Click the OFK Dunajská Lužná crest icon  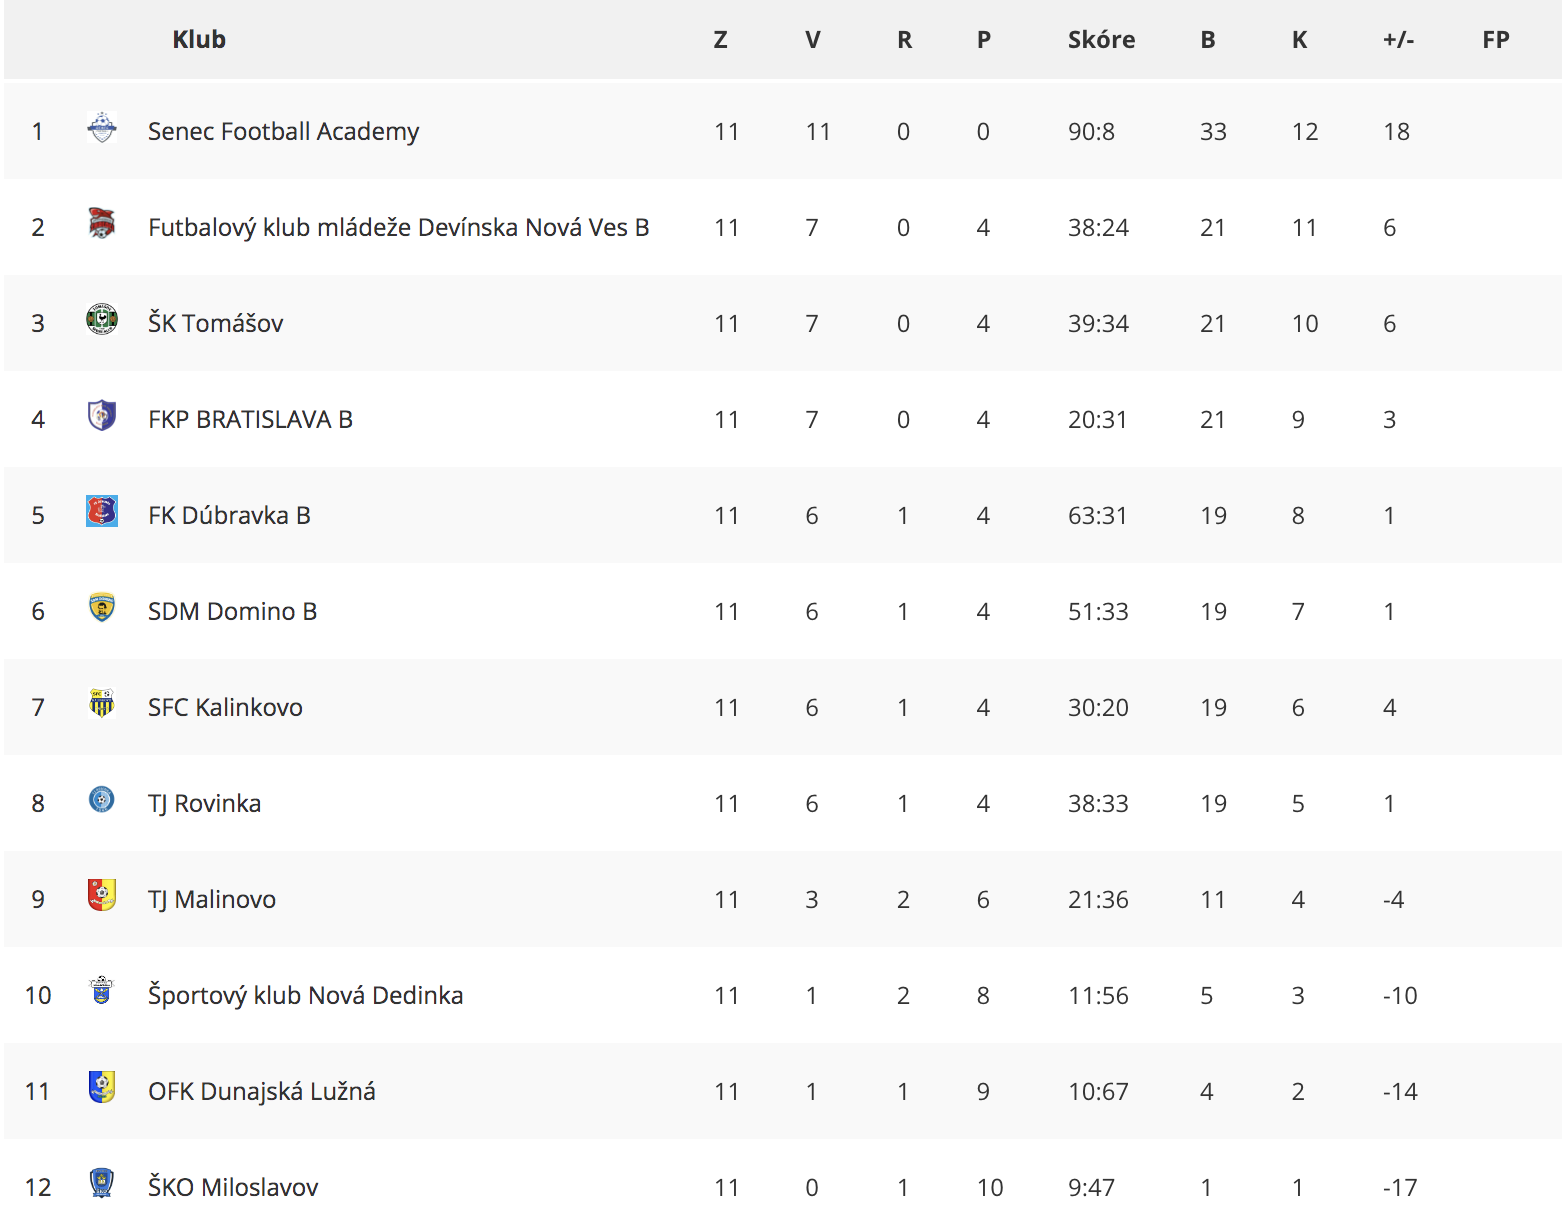pos(101,1088)
